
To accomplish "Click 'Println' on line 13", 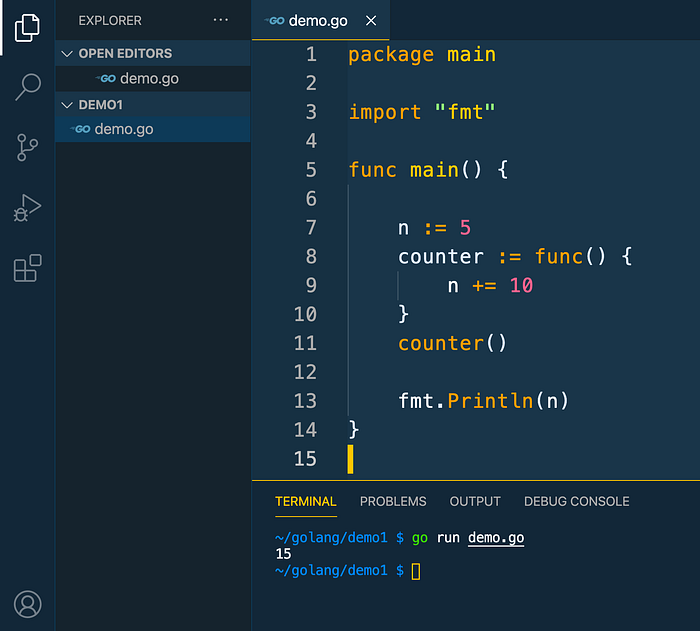I will (490, 401).
